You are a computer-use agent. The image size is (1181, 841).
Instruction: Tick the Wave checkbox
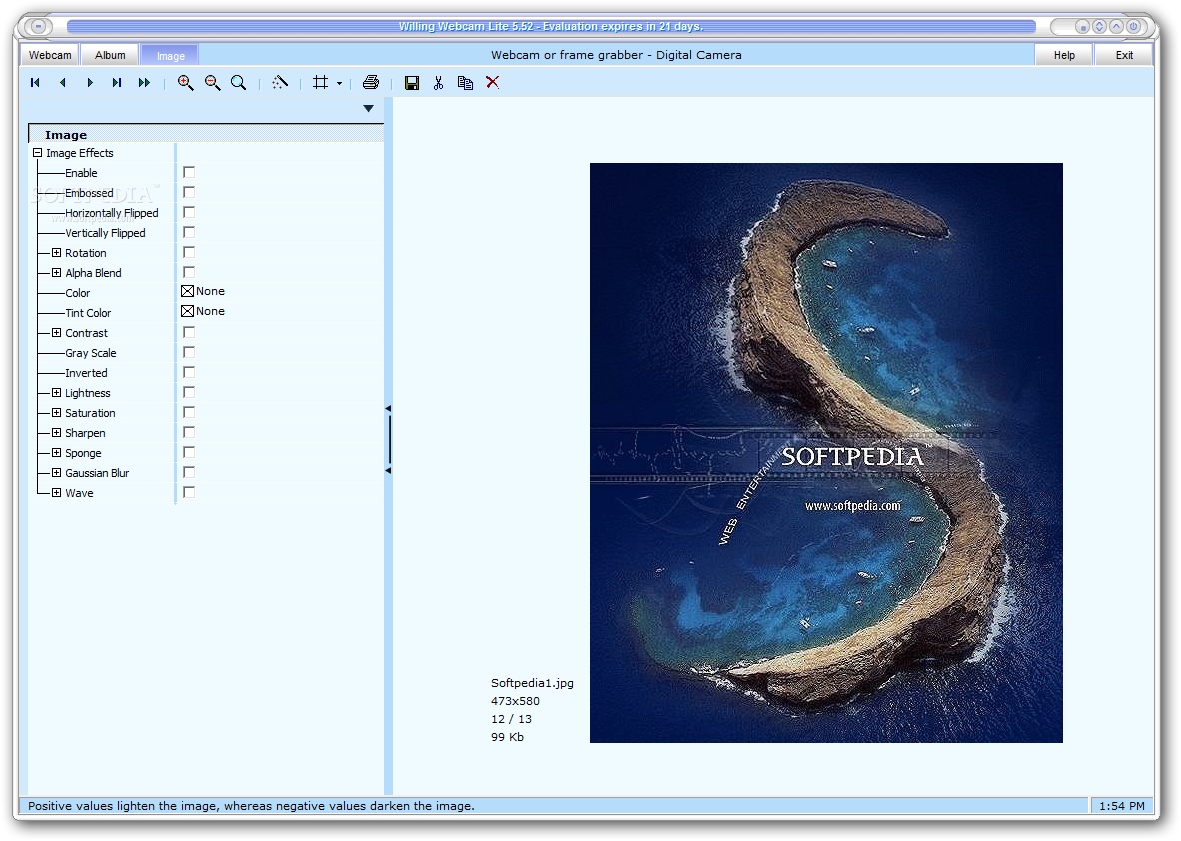point(189,492)
